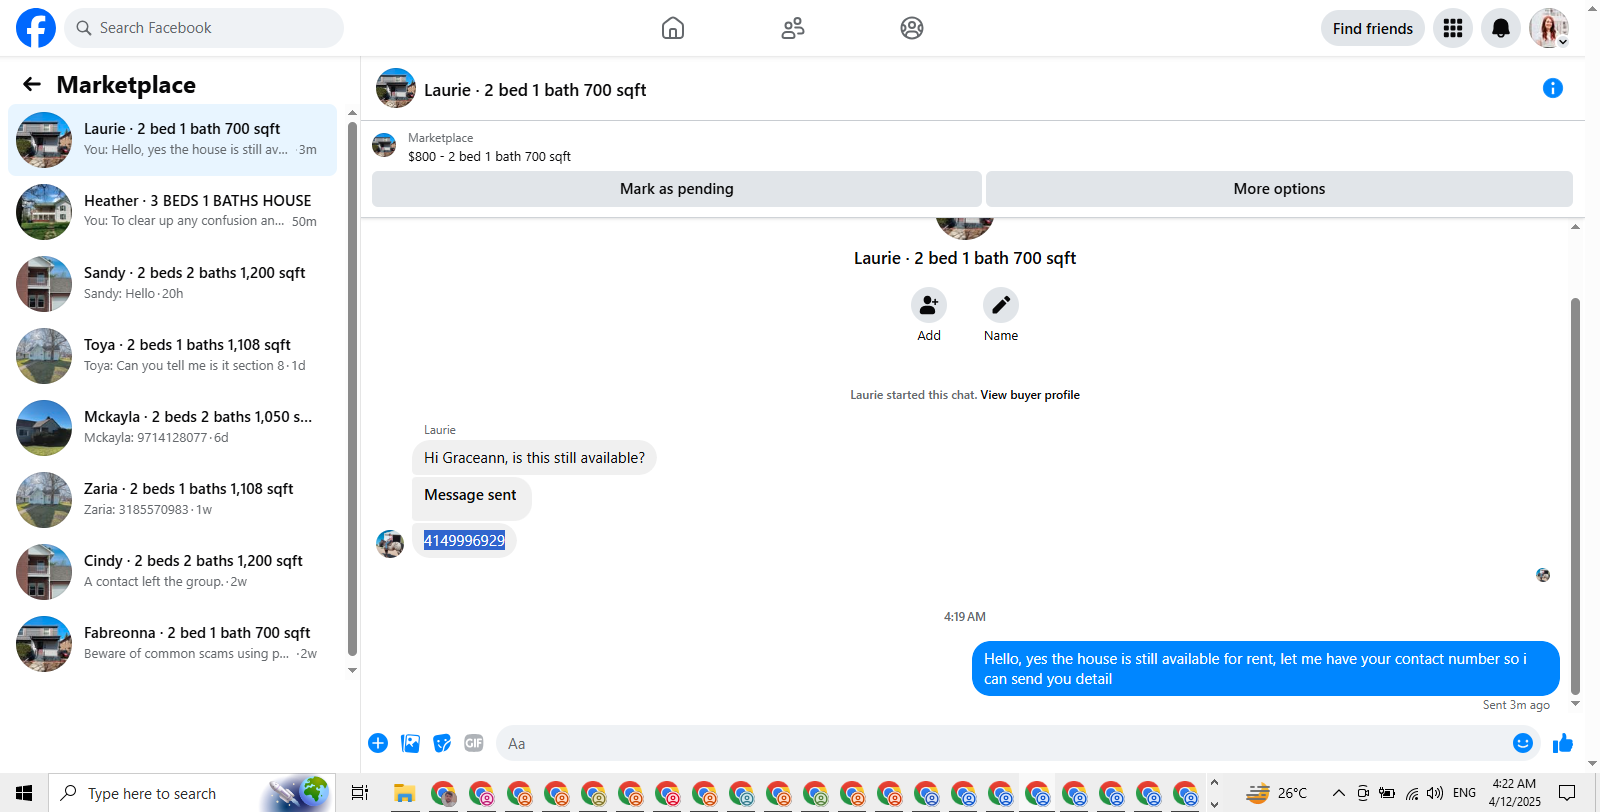Click the conversation list scrollbar
Screen dimensions: 1600x812
point(352,388)
